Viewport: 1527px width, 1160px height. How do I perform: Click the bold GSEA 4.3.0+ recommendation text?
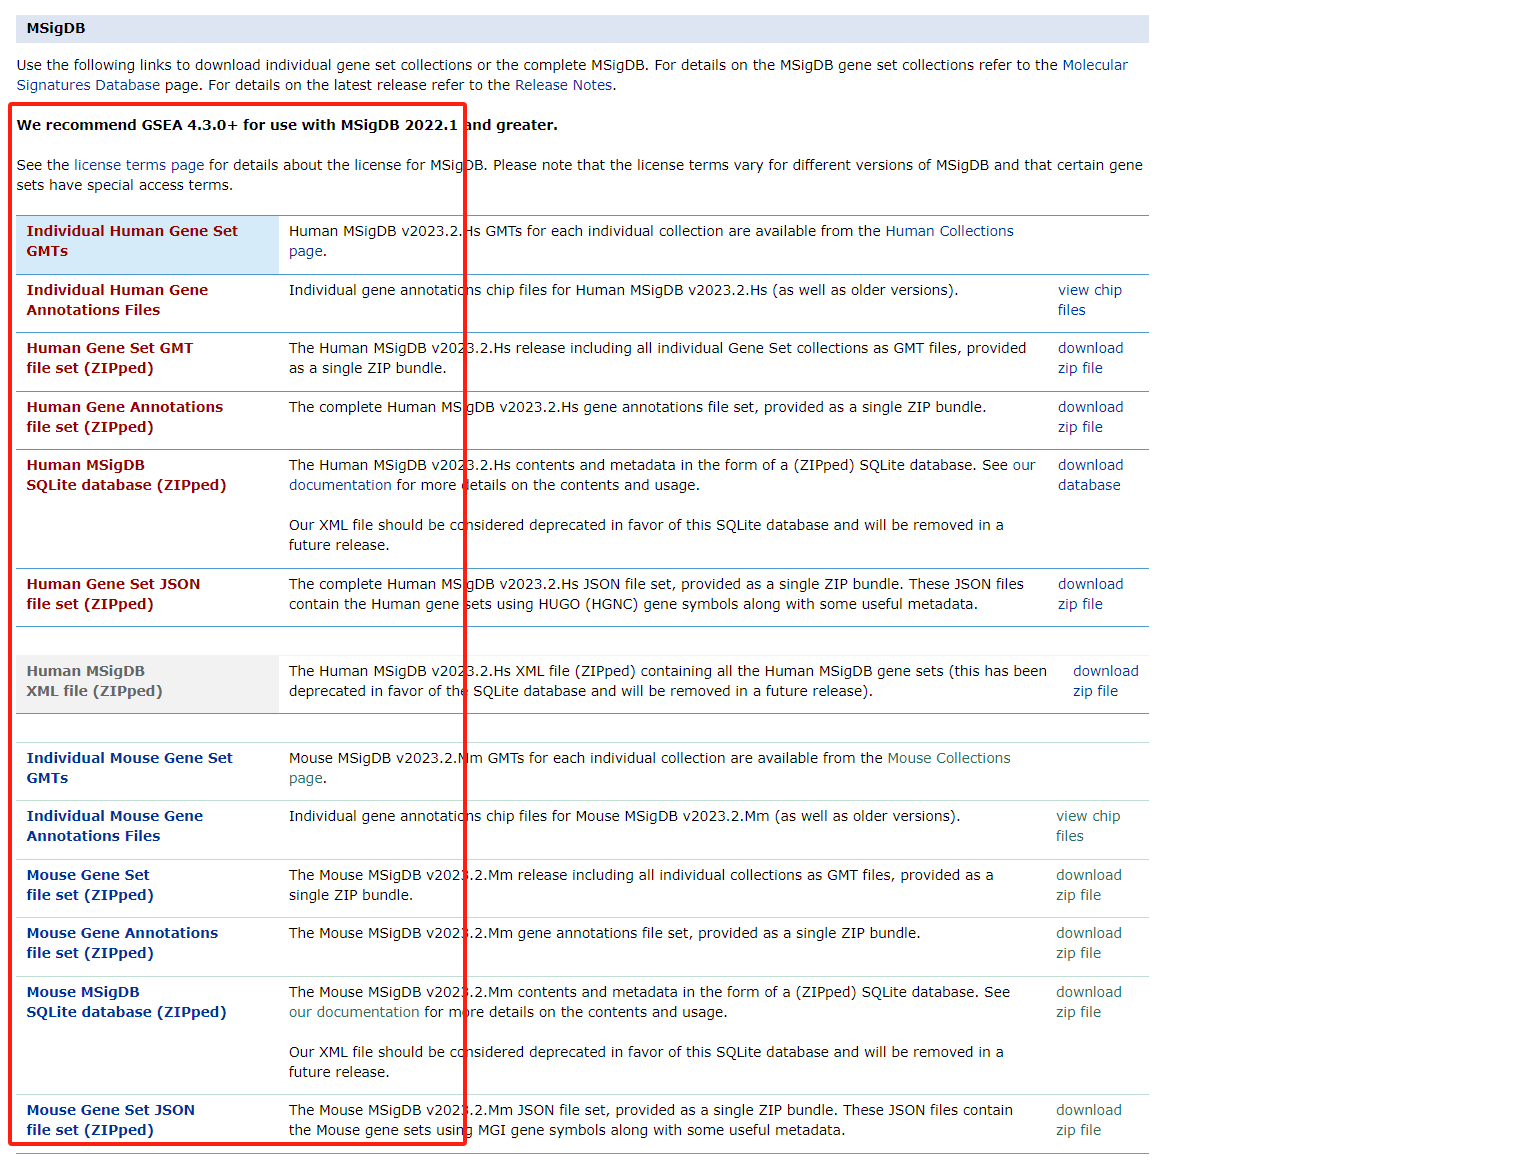pos(287,125)
